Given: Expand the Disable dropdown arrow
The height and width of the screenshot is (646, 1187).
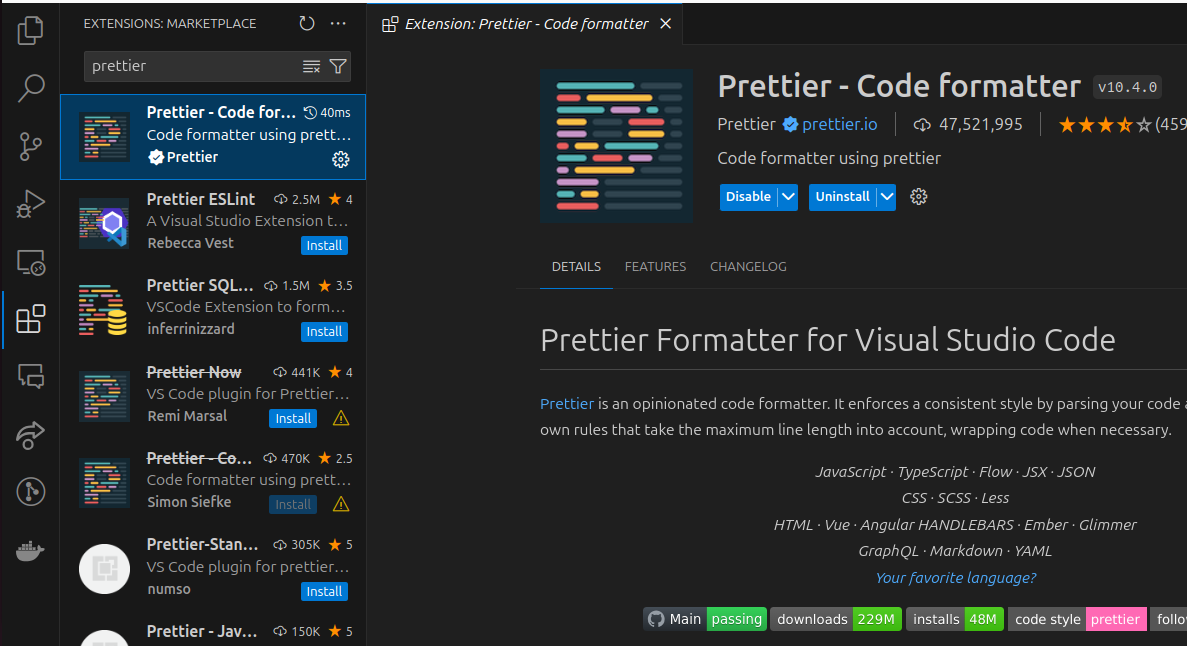Looking at the screenshot, I should [x=788, y=197].
